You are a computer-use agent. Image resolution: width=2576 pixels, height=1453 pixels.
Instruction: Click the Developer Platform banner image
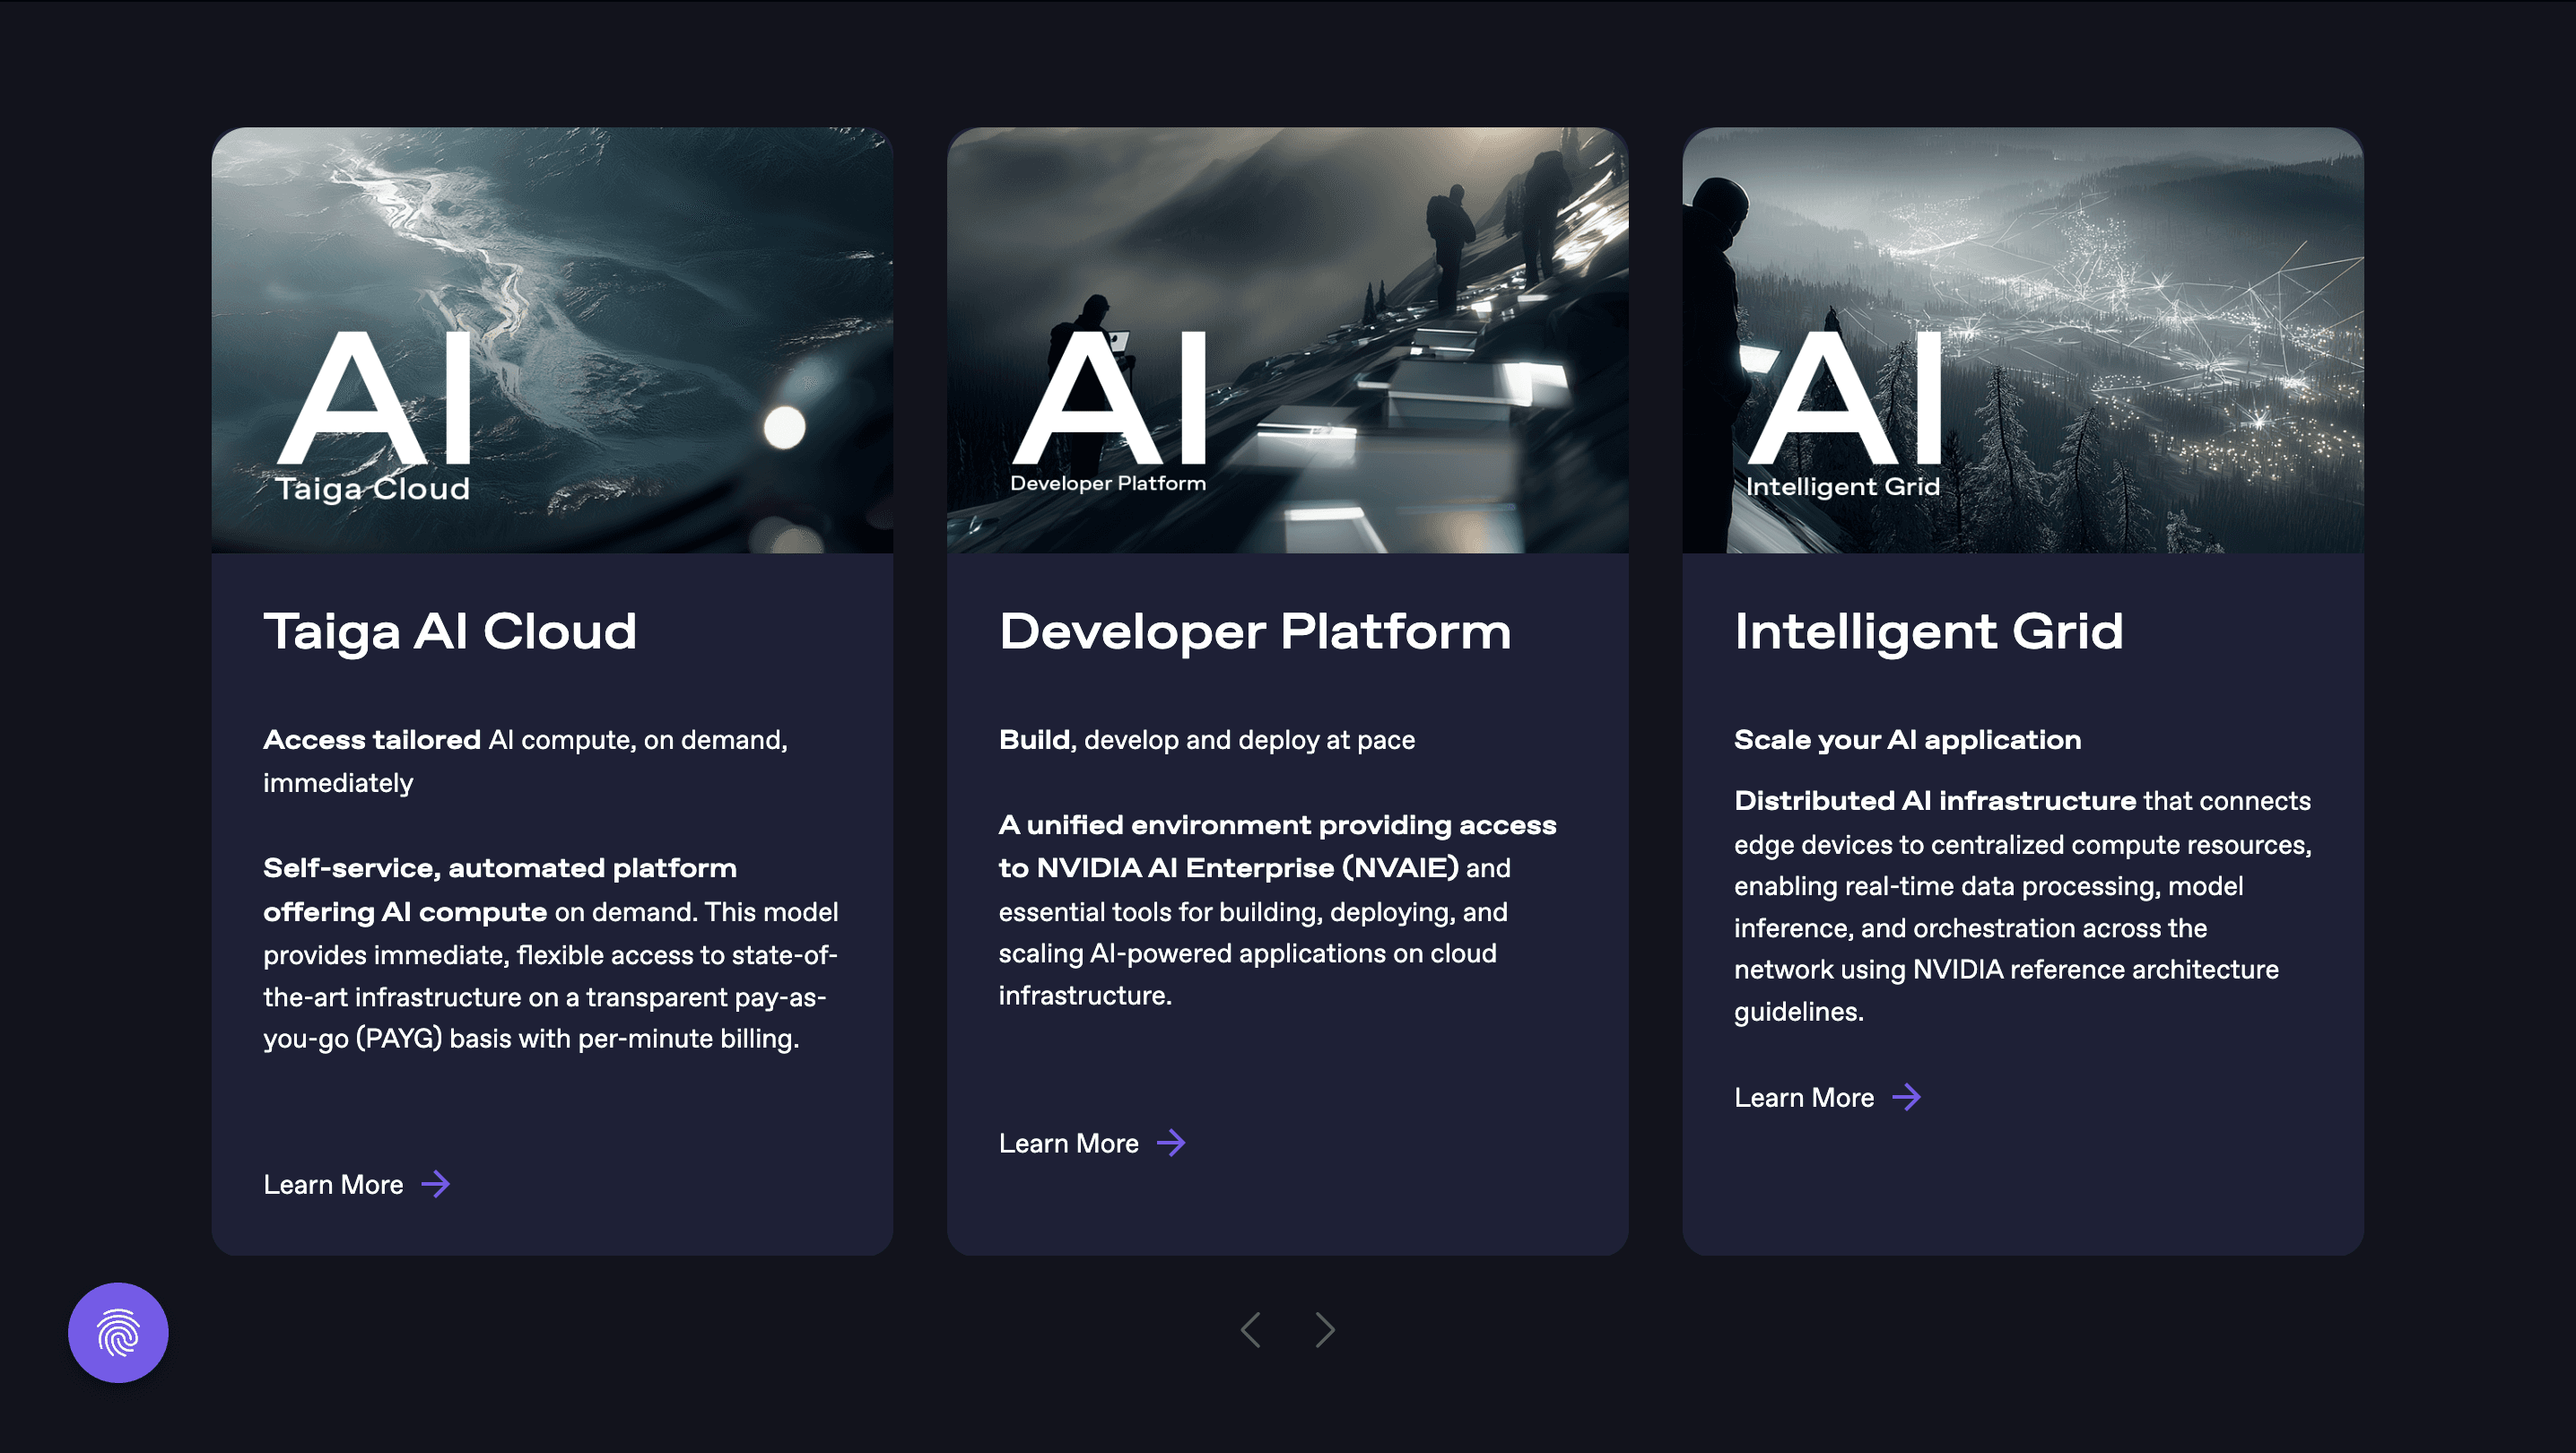pyautogui.click(x=1287, y=340)
